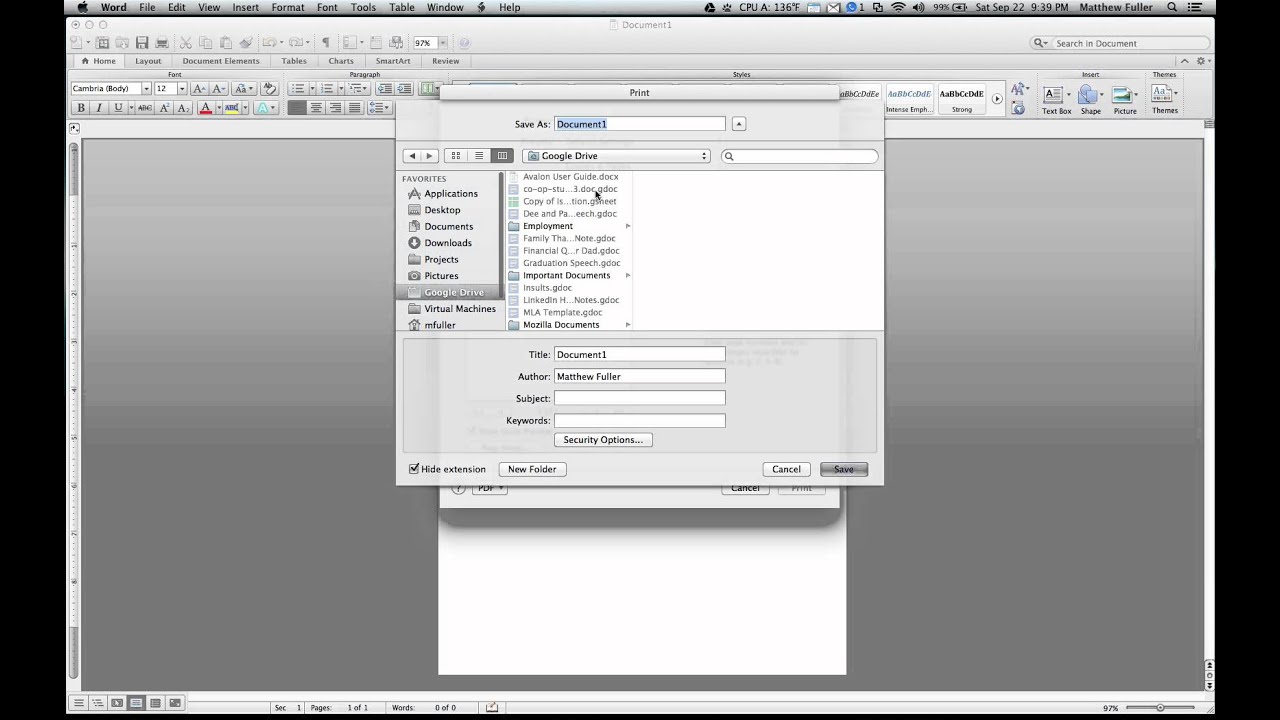Viewport: 1280px width, 720px height.
Task: Open the 97% zoom dropdown in toolbar
Action: coord(443,43)
